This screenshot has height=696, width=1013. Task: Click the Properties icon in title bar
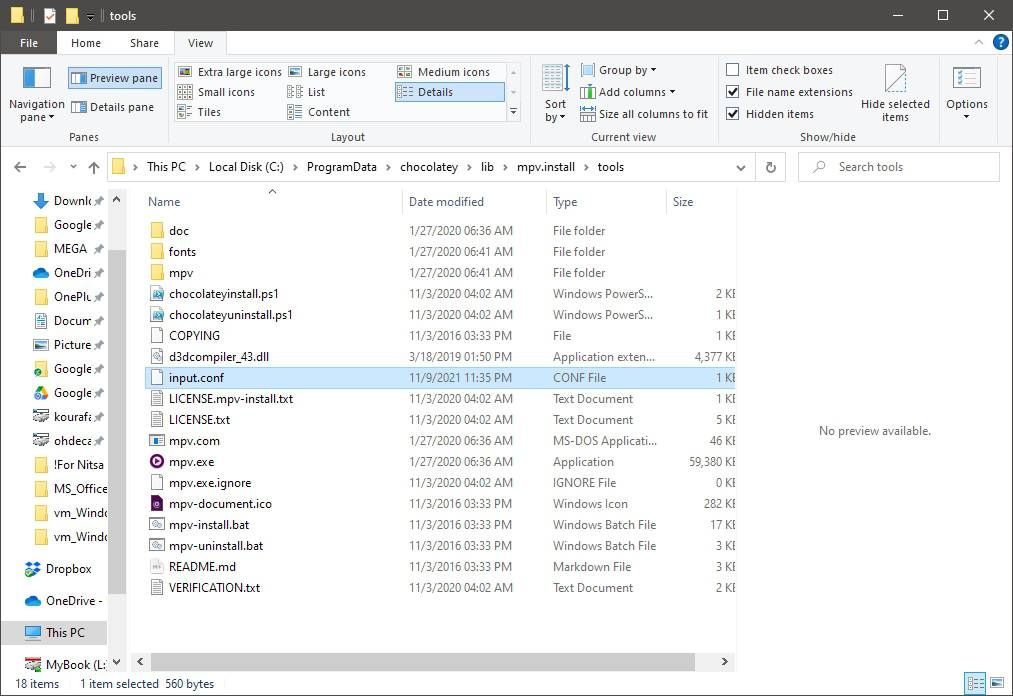pos(50,16)
